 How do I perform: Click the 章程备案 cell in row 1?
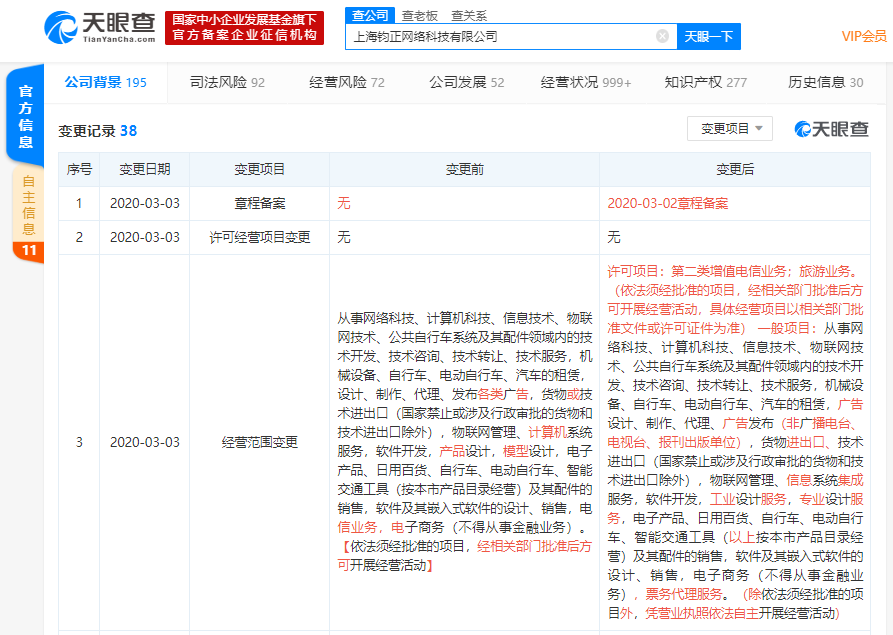[x=259, y=203]
